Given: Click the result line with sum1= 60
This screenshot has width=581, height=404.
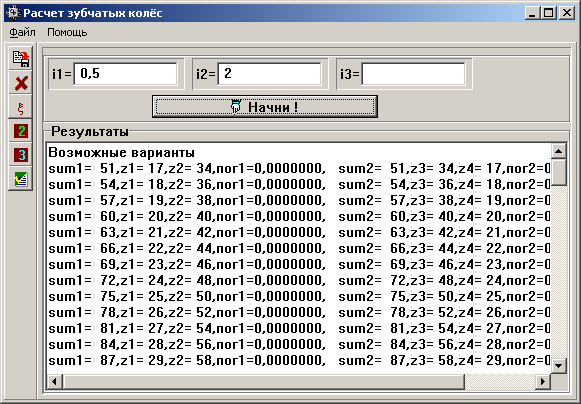Looking at the screenshot, I should [x=299, y=216].
